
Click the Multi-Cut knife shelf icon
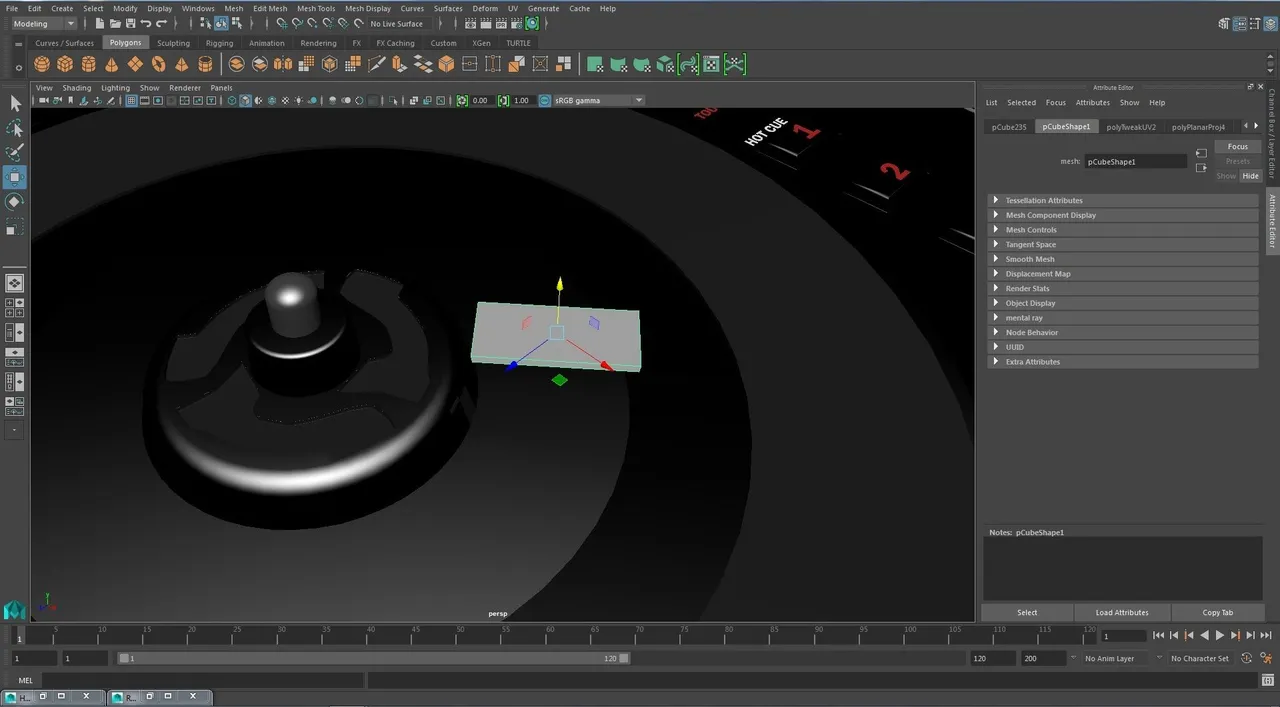pyautogui.click(x=376, y=64)
